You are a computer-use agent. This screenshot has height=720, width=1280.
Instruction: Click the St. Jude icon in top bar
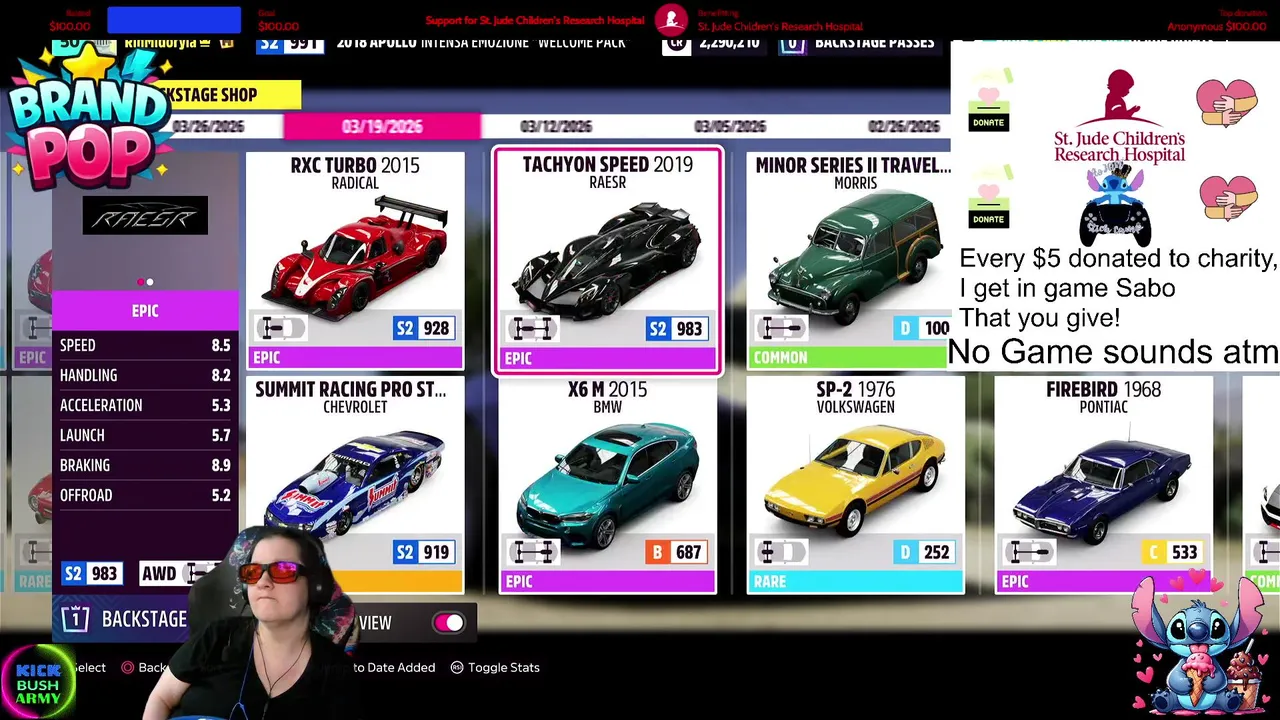point(672,19)
